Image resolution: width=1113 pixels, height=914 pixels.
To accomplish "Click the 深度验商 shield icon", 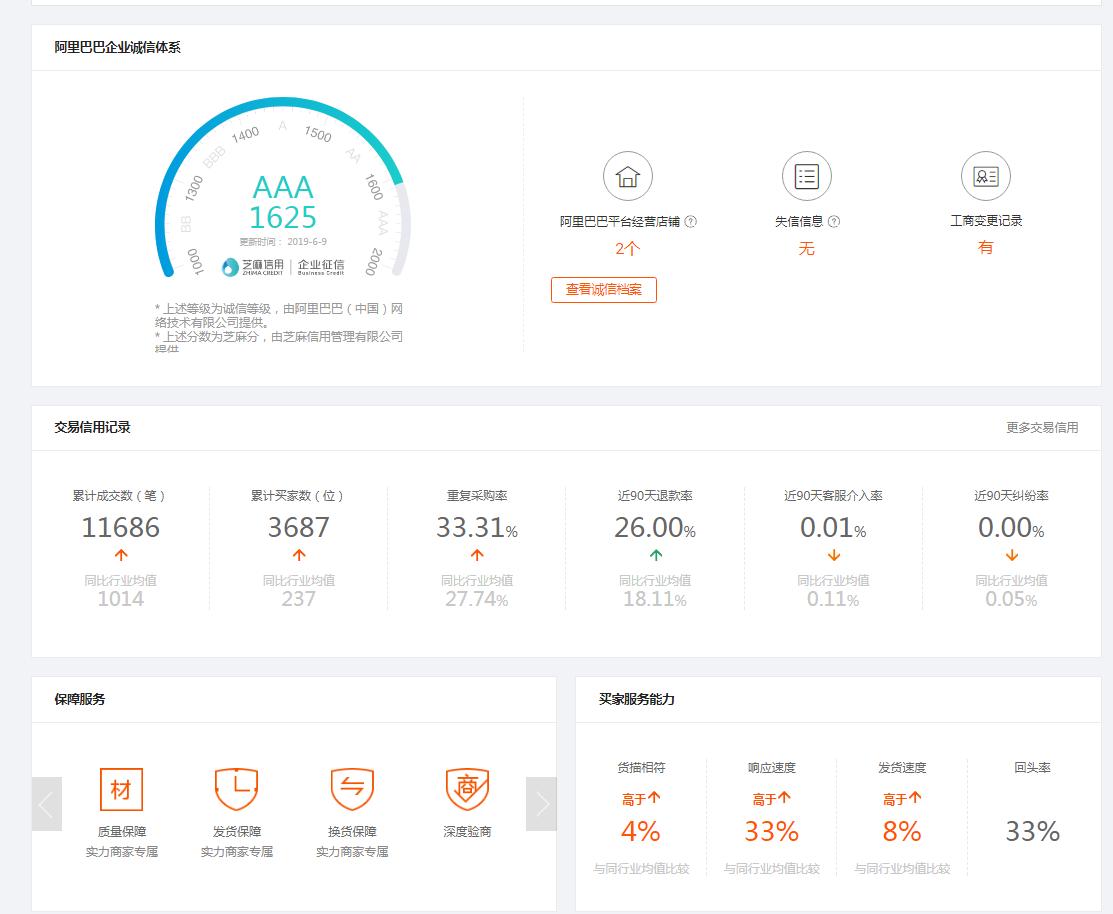I will click(467, 789).
